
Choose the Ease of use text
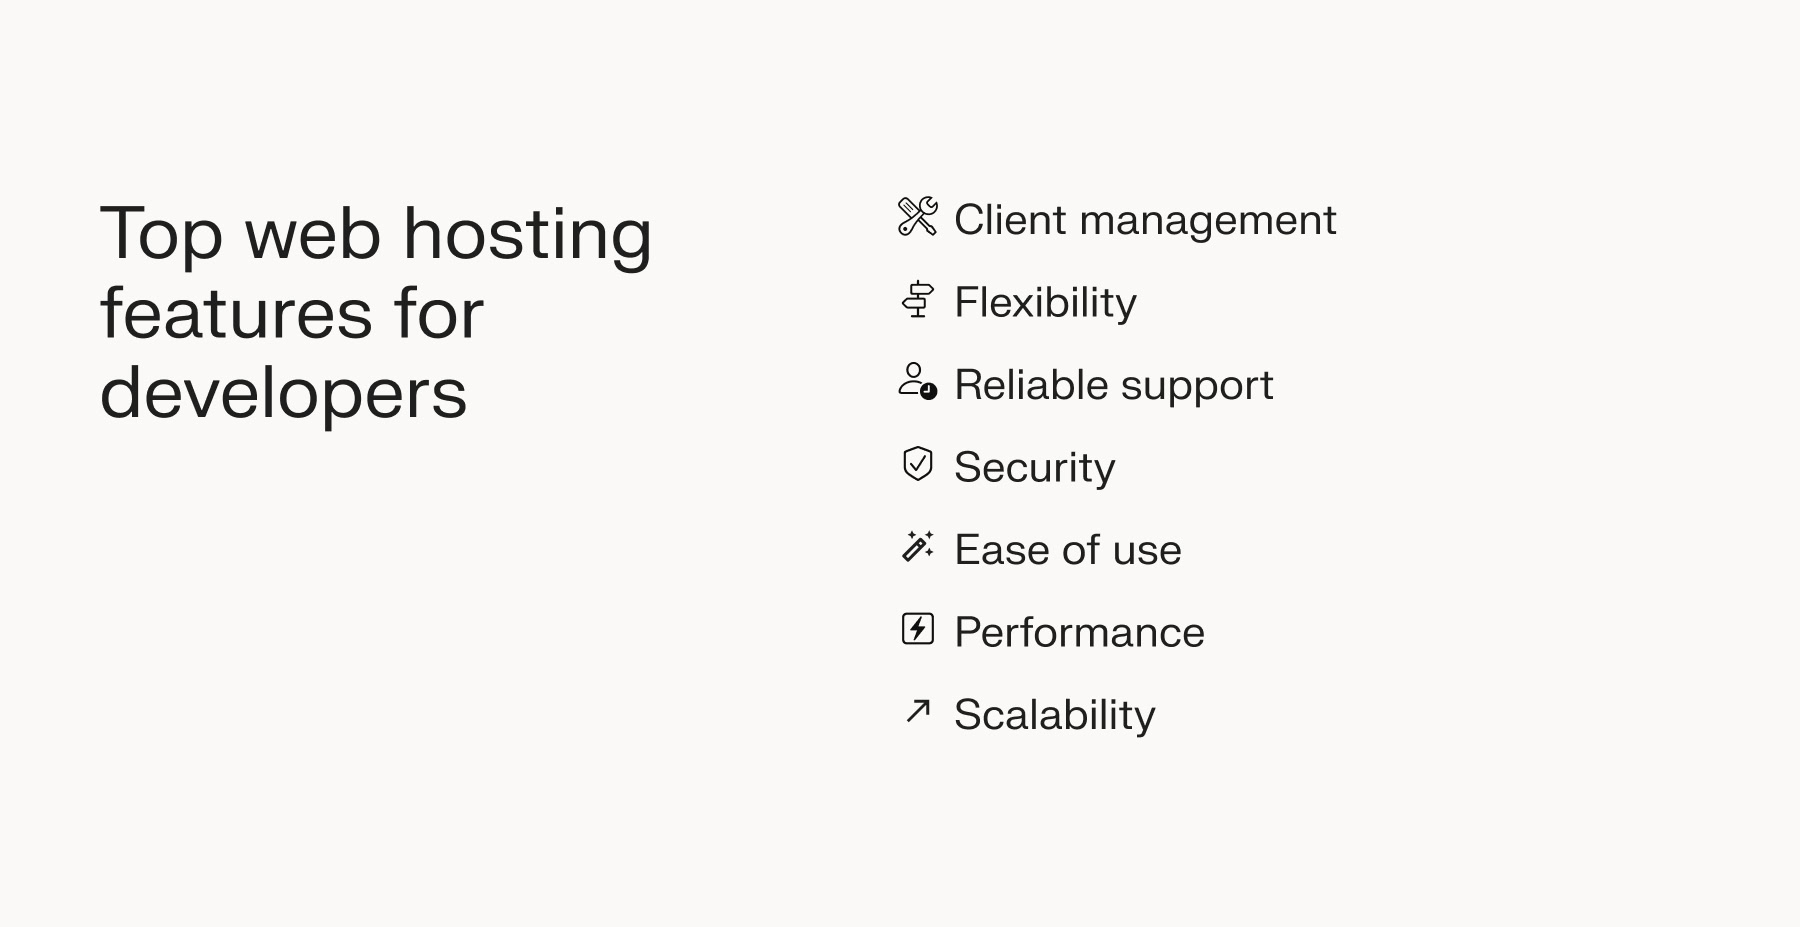(1067, 550)
